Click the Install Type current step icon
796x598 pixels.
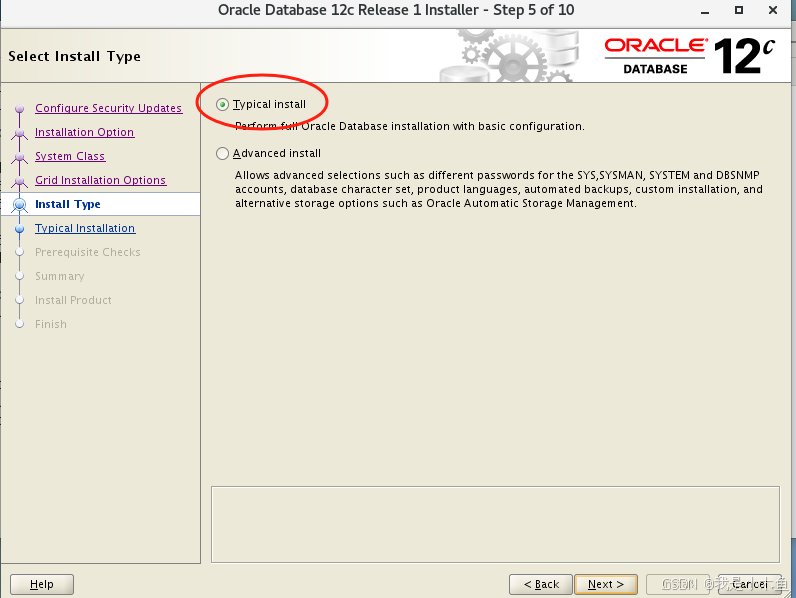(x=20, y=204)
